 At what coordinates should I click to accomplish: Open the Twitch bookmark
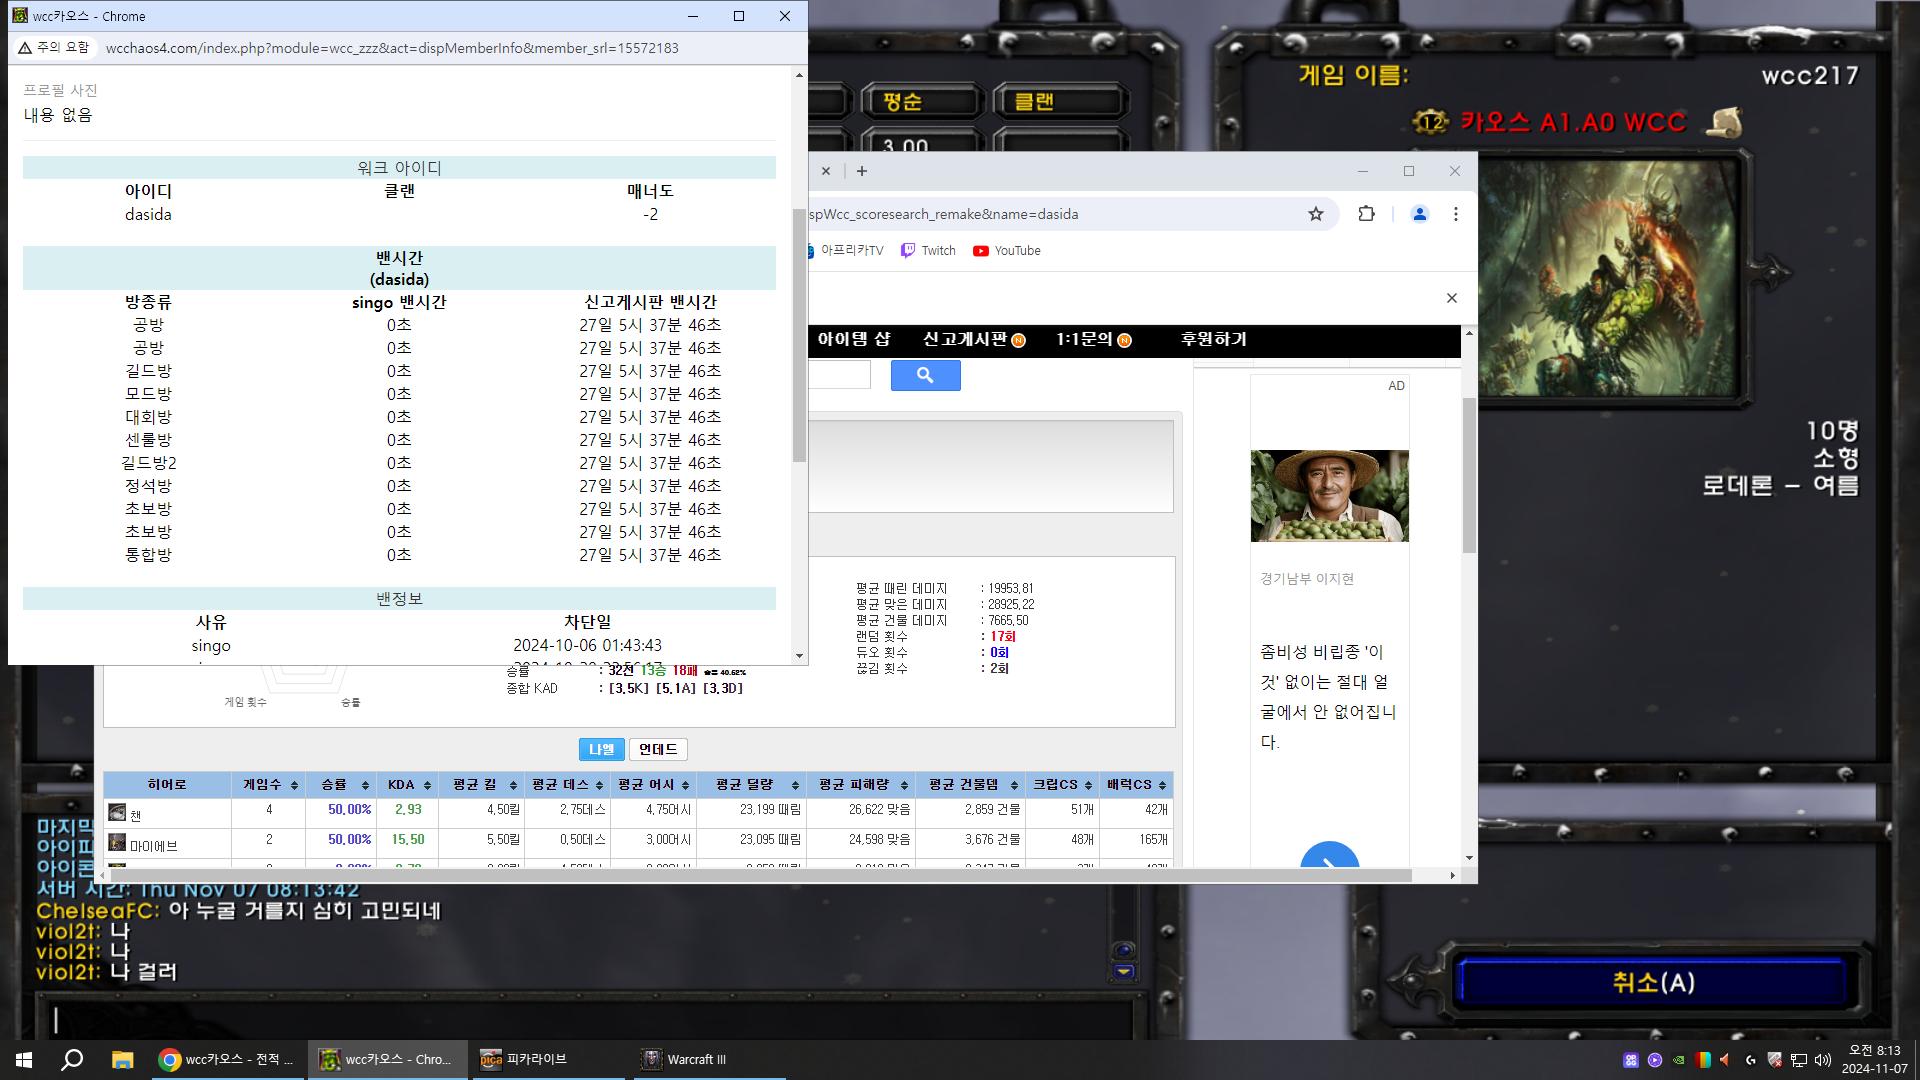[x=928, y=251]
